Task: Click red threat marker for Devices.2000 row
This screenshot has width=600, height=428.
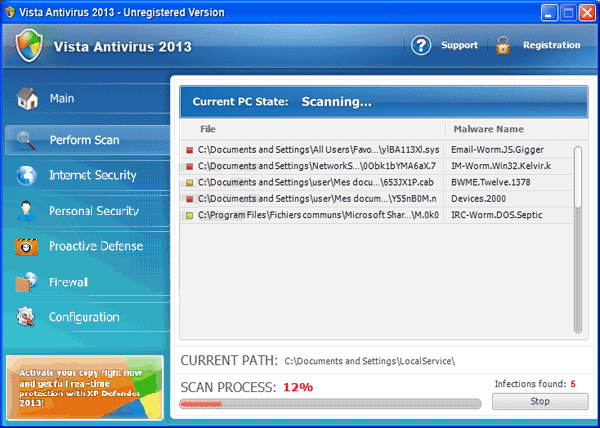Action: [x=189, y=199]
